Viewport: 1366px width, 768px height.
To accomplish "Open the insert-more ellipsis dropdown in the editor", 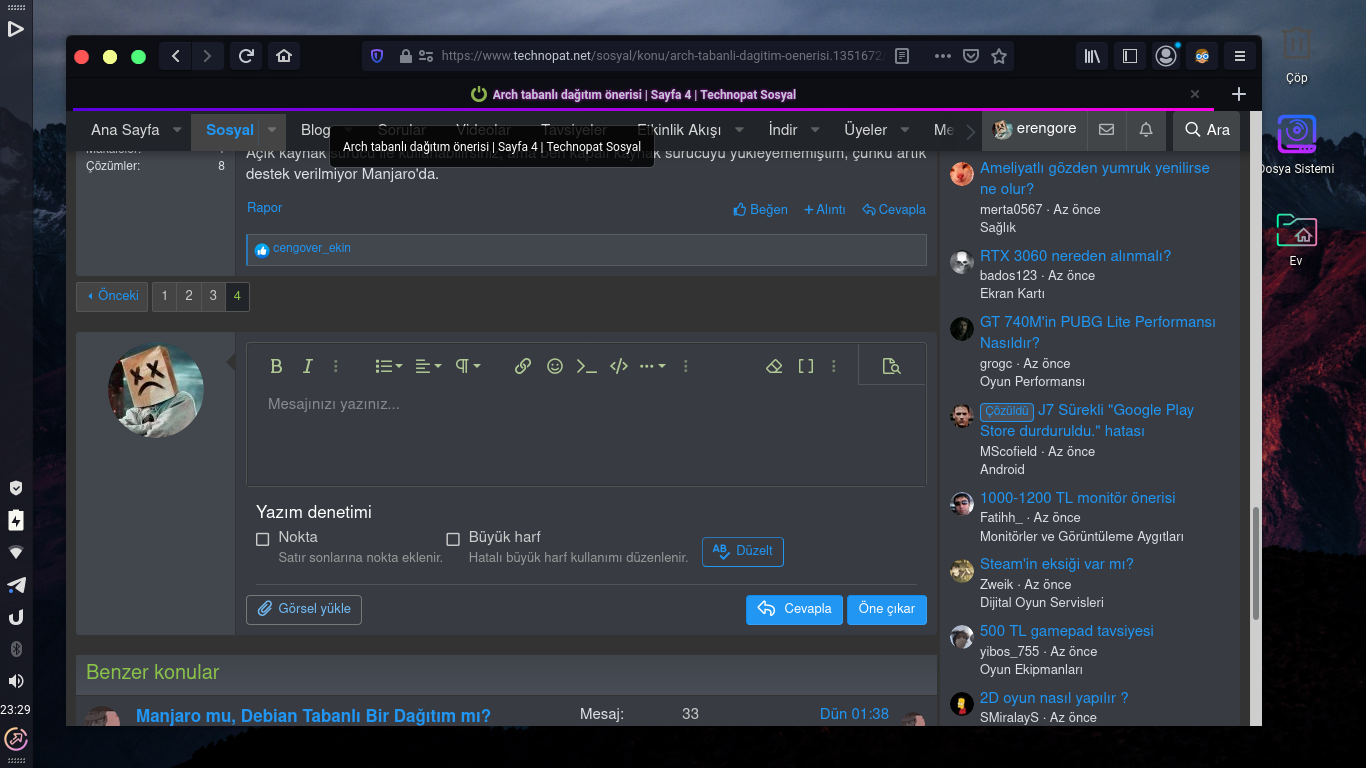I will pos(652,366).
